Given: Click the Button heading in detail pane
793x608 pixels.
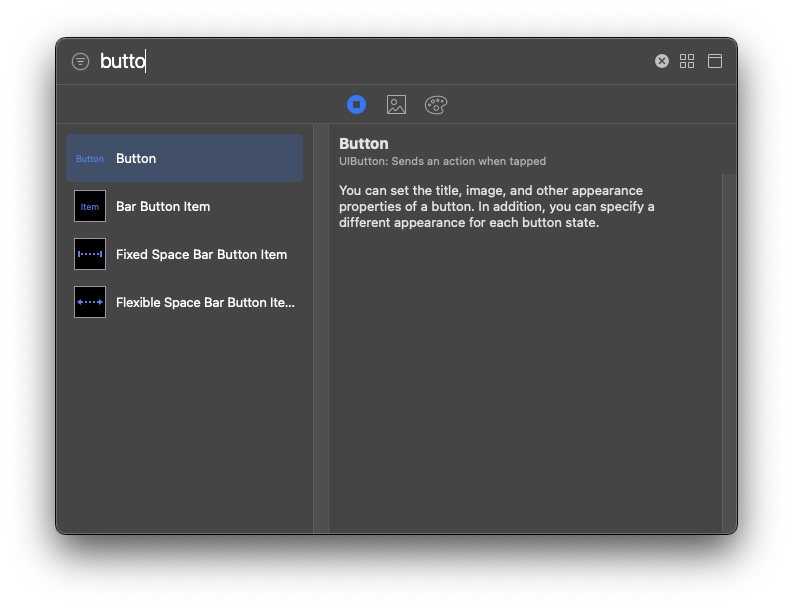Looking at the screenshot, I should [x=364, y=144].
